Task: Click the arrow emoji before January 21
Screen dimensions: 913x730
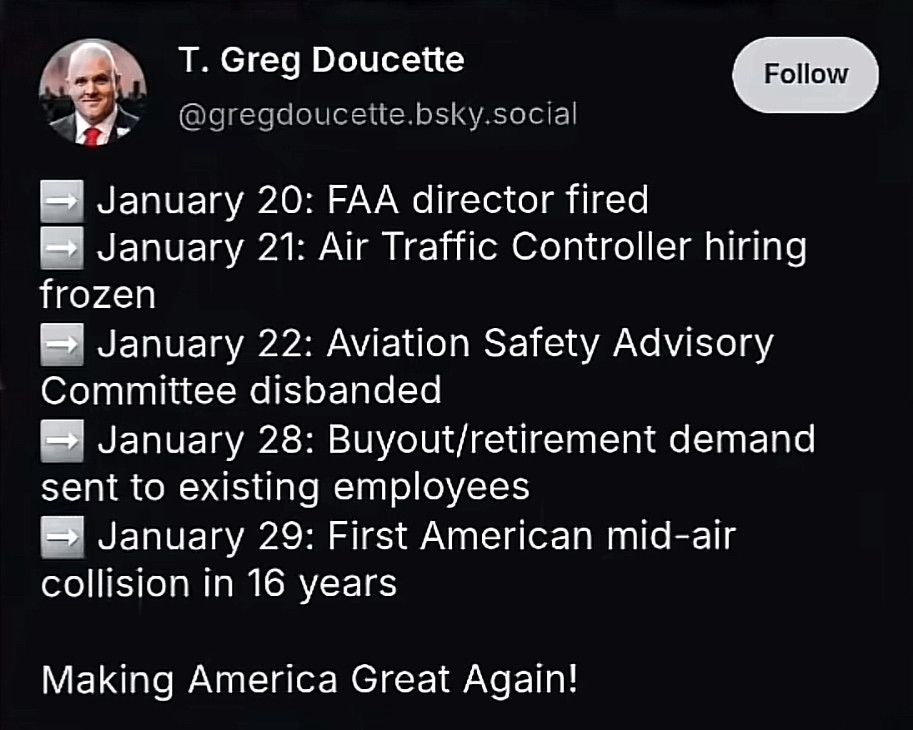Action: (62, 248)
